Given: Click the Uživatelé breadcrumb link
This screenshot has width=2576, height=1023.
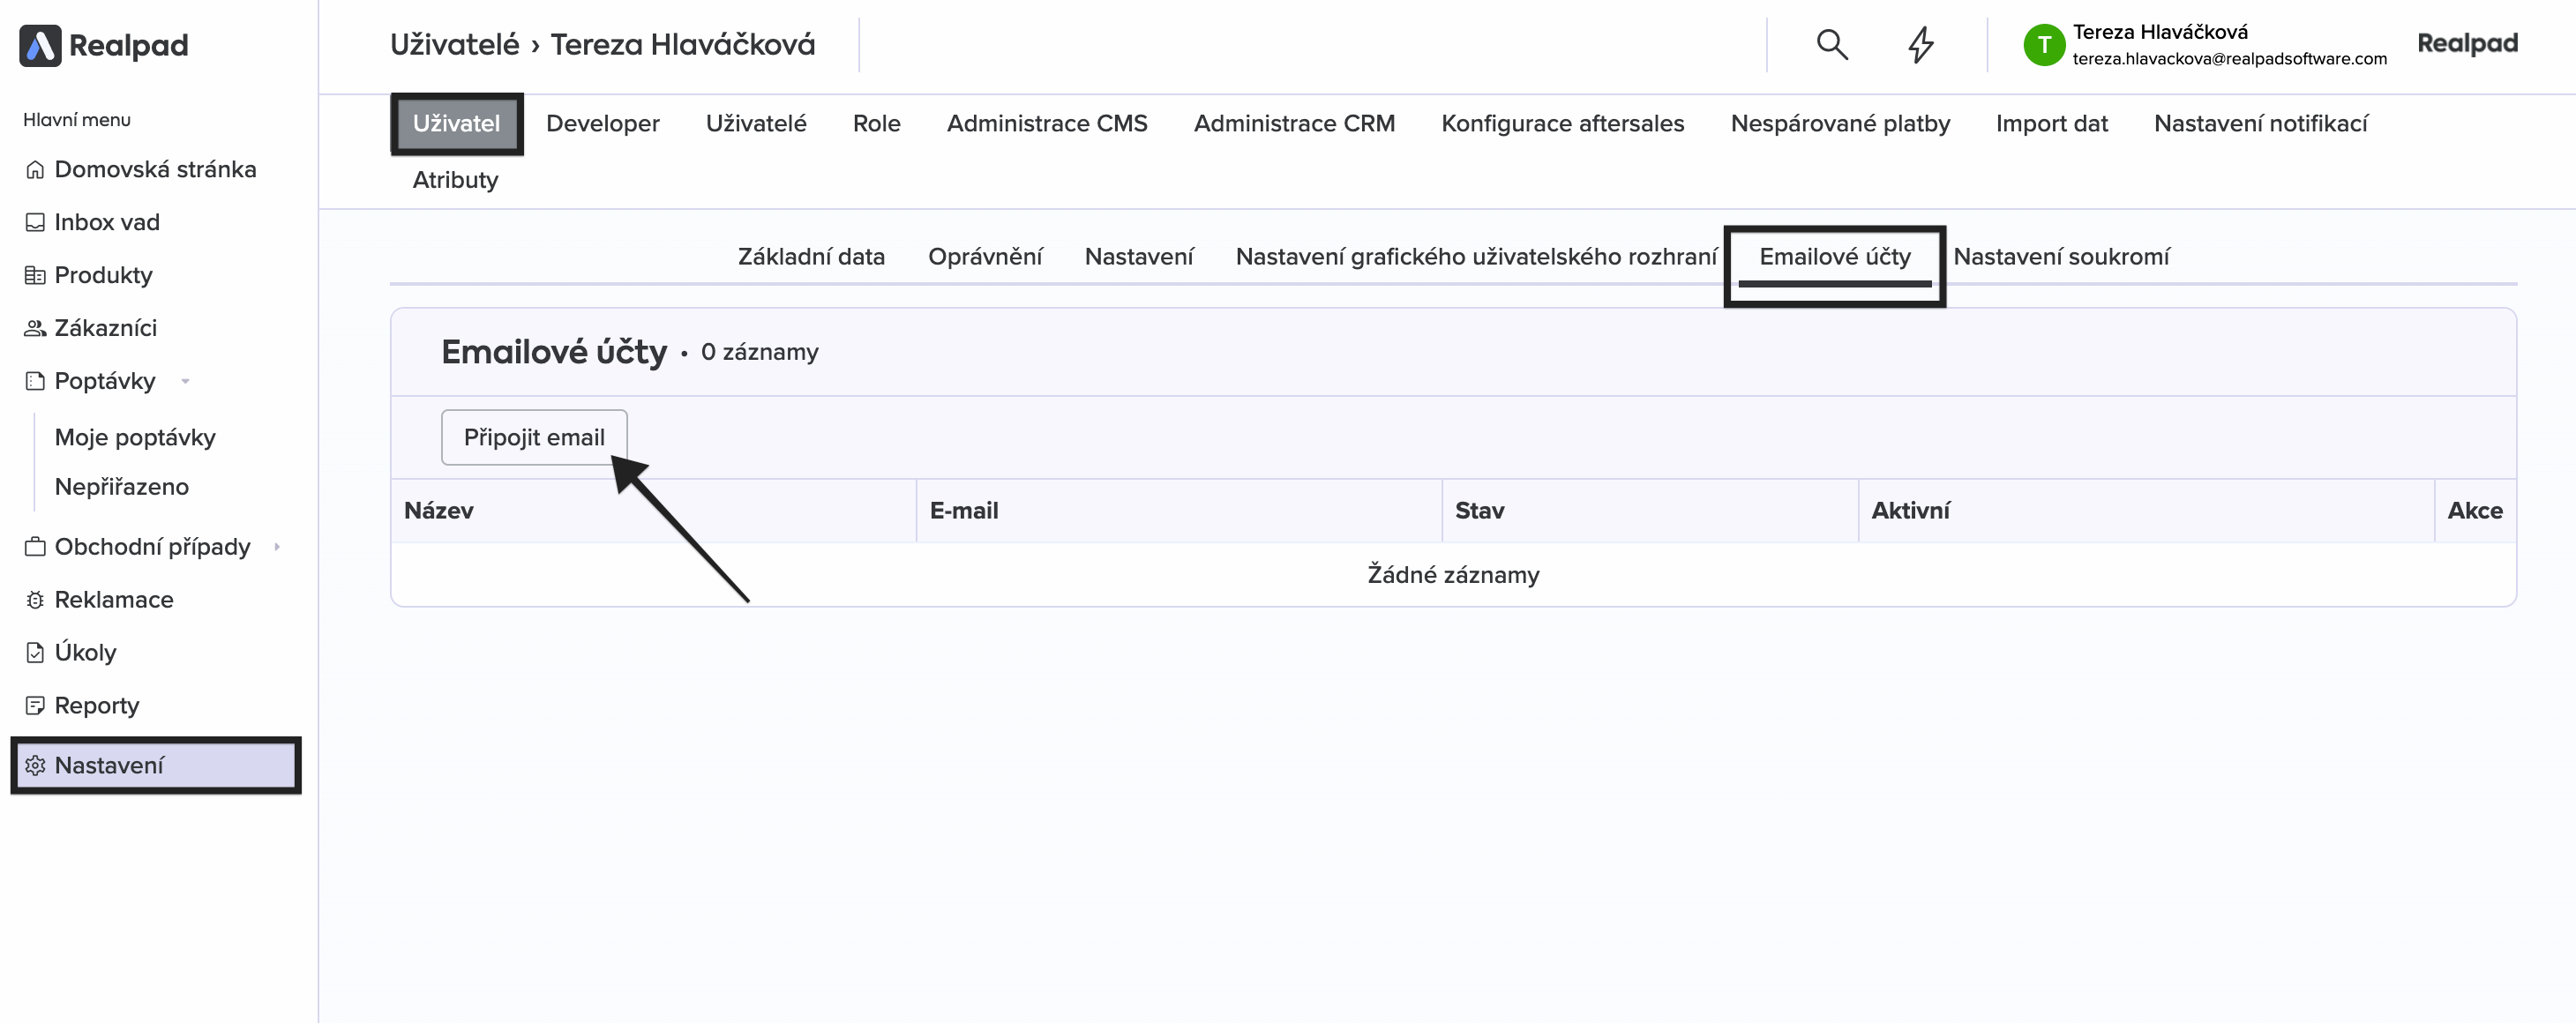Looking at the screenshot, I should click(x=454, y=44).
